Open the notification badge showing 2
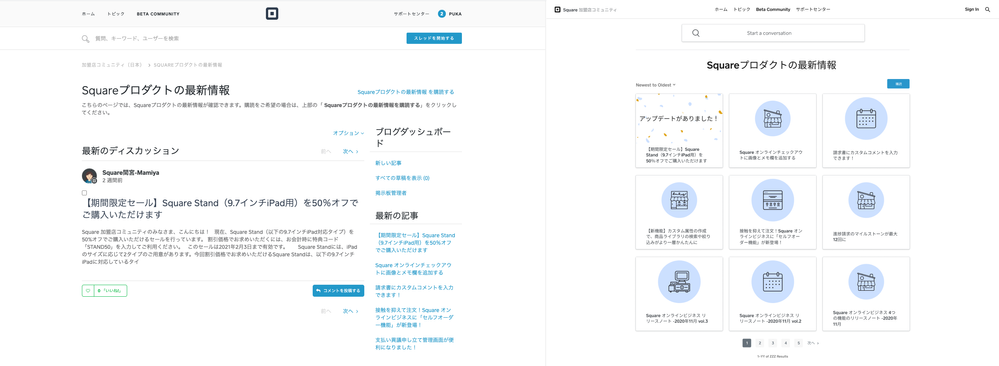Screen dimensions: 999x366 (442, 13)
